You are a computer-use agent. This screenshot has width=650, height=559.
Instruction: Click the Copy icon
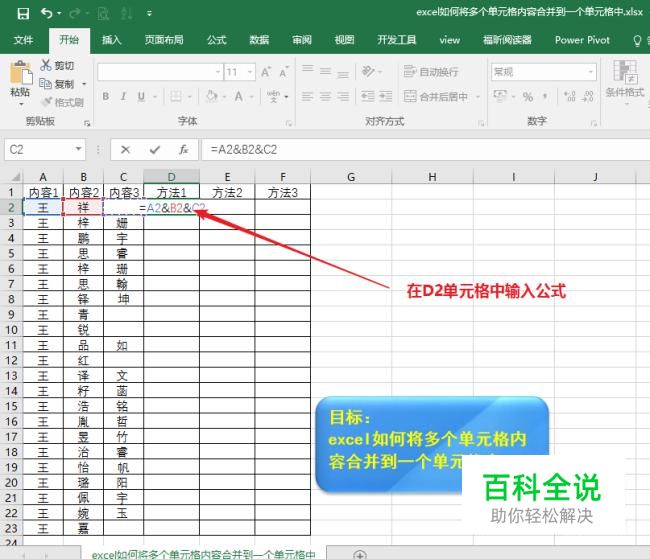pyautogui.click(x=45, y=83)
